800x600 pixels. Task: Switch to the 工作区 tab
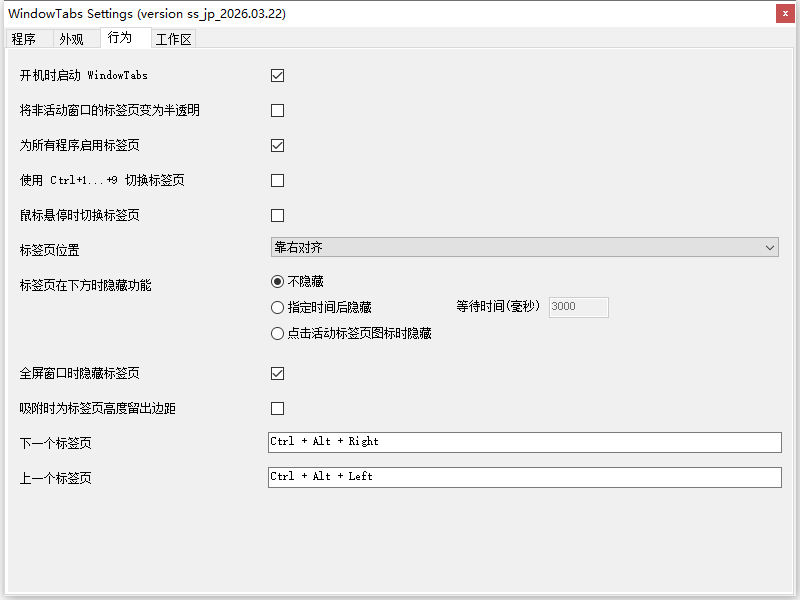point(173,38)
